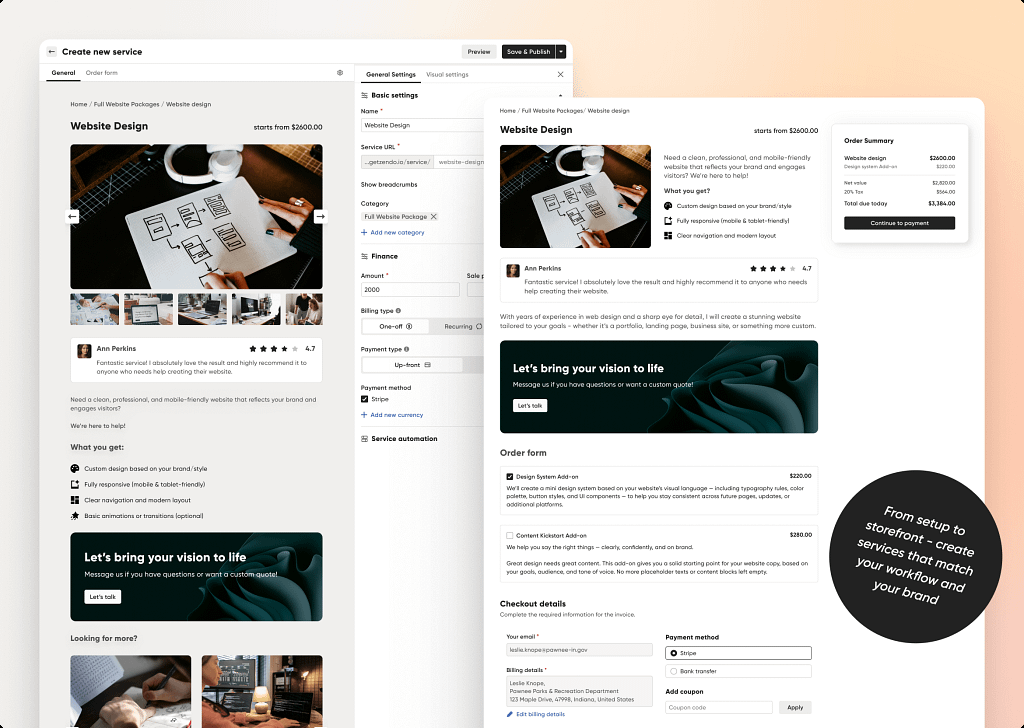Select One-off billing type
The height and width of the screenshot is (728, 1024).
(396, 326)
